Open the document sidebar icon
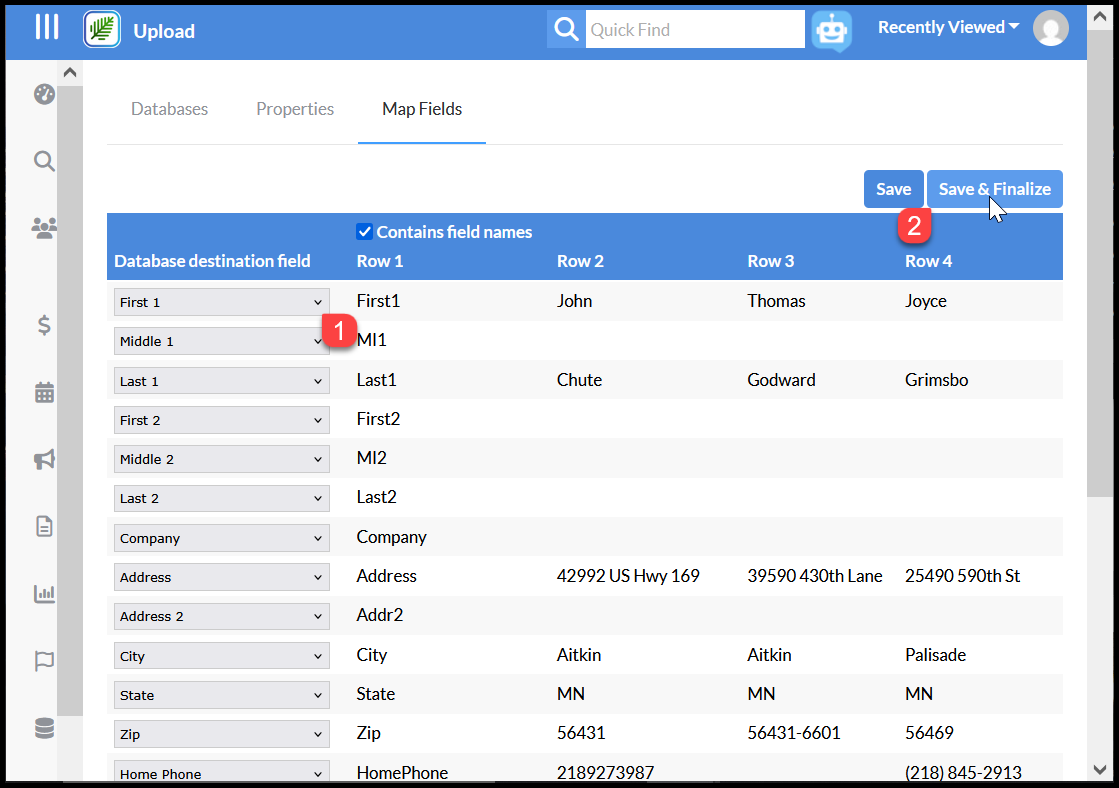Screen dimensions: 1119x788 coord(44,526)
